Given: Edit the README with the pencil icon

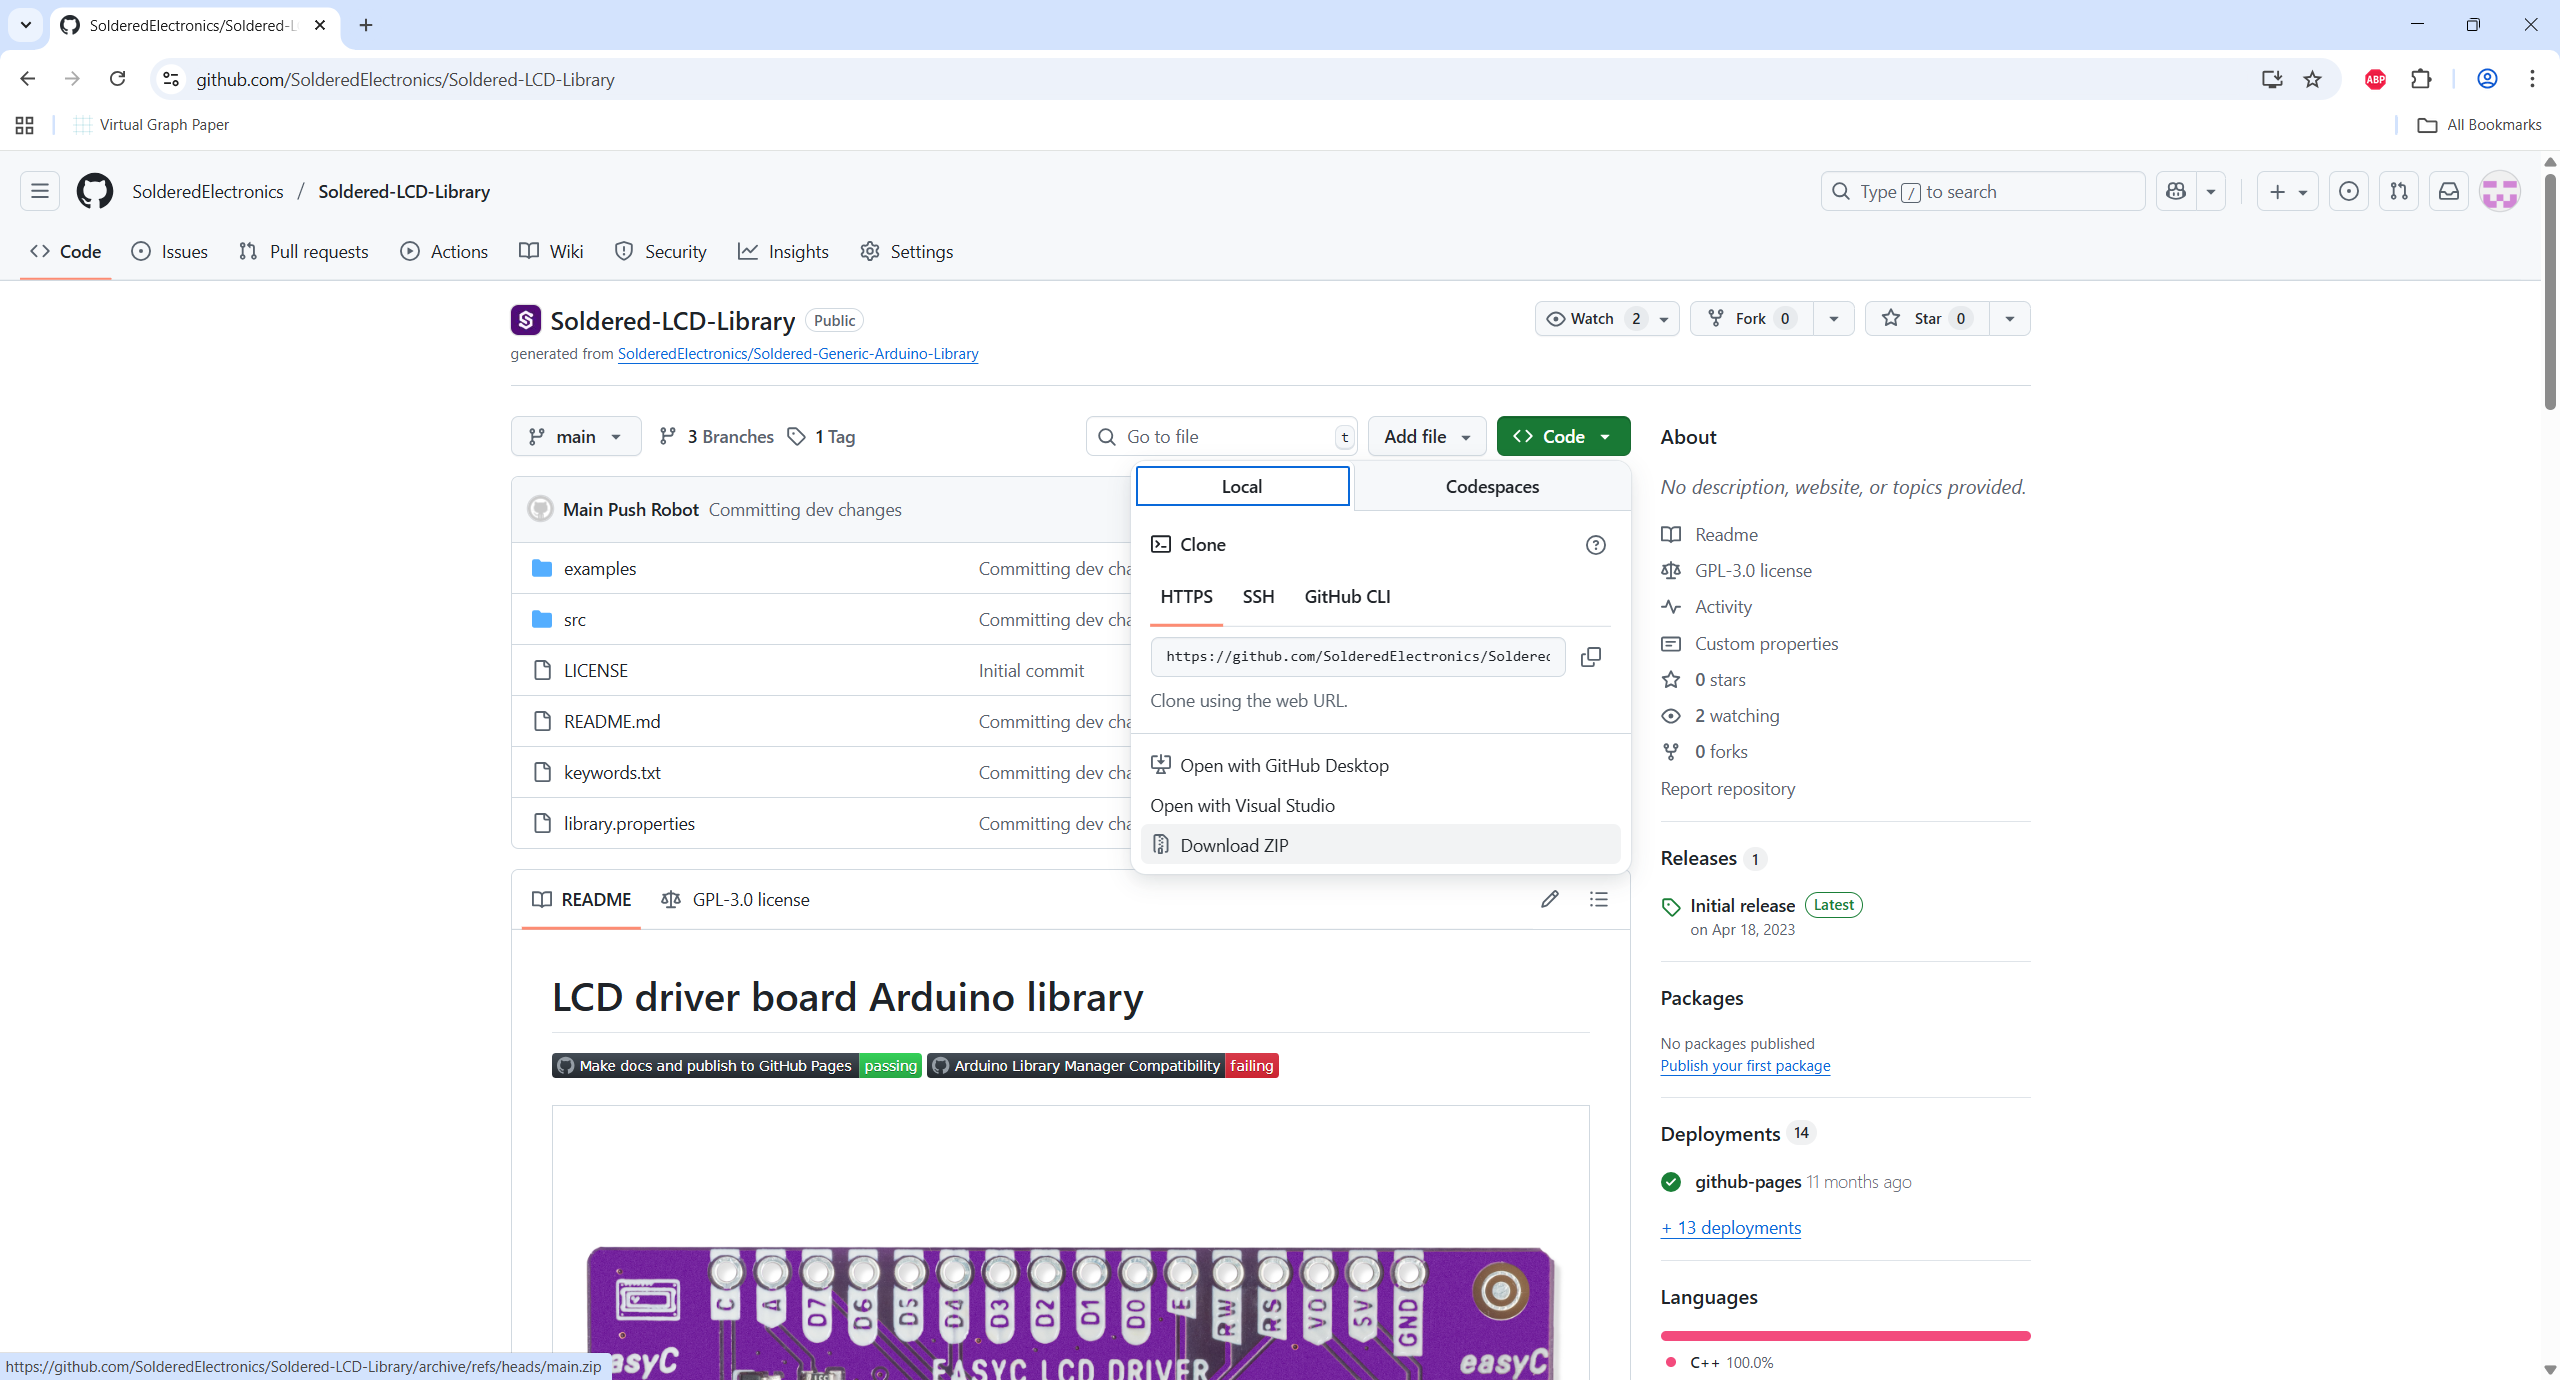Looking at the screenshot, I should pos(1549,899).
